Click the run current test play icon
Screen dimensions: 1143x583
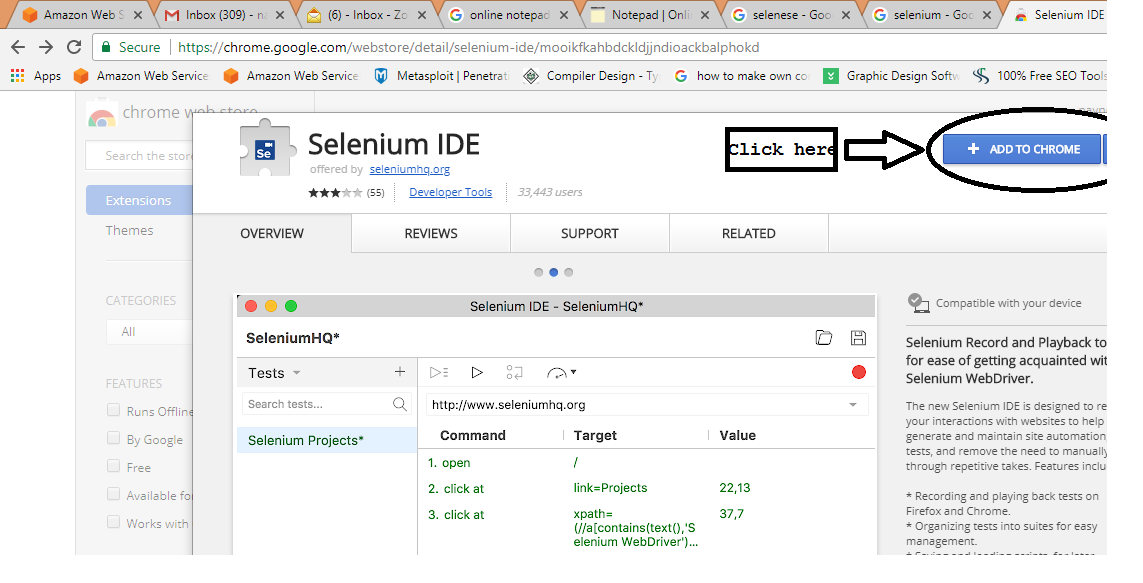[x=477, y=372]
